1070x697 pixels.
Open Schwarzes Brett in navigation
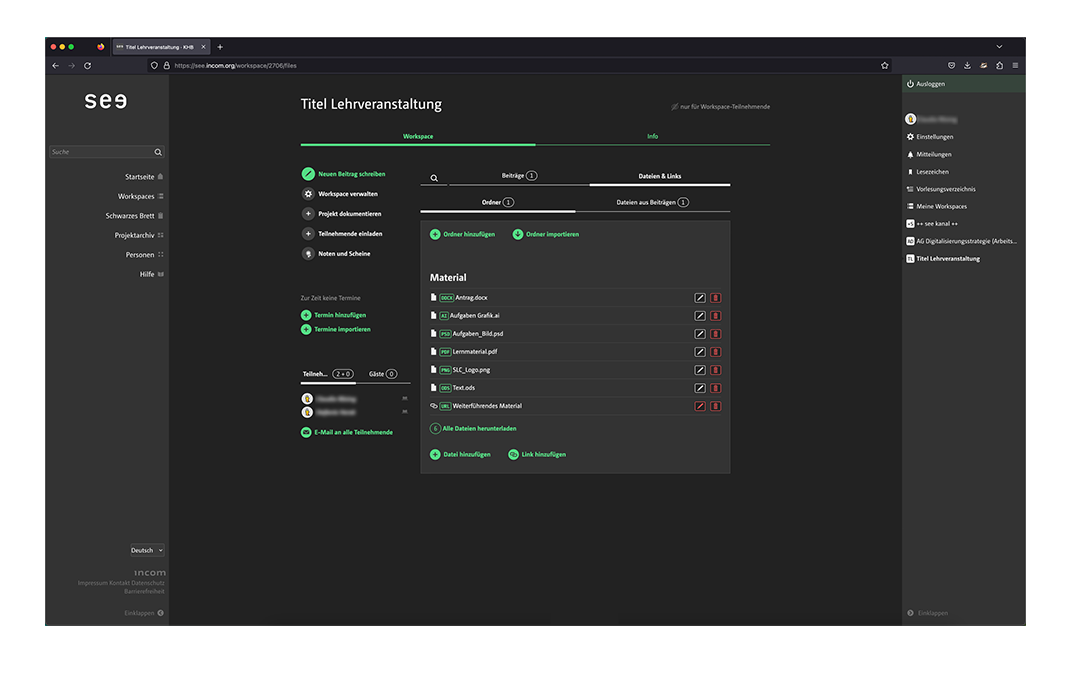(134, 216)
